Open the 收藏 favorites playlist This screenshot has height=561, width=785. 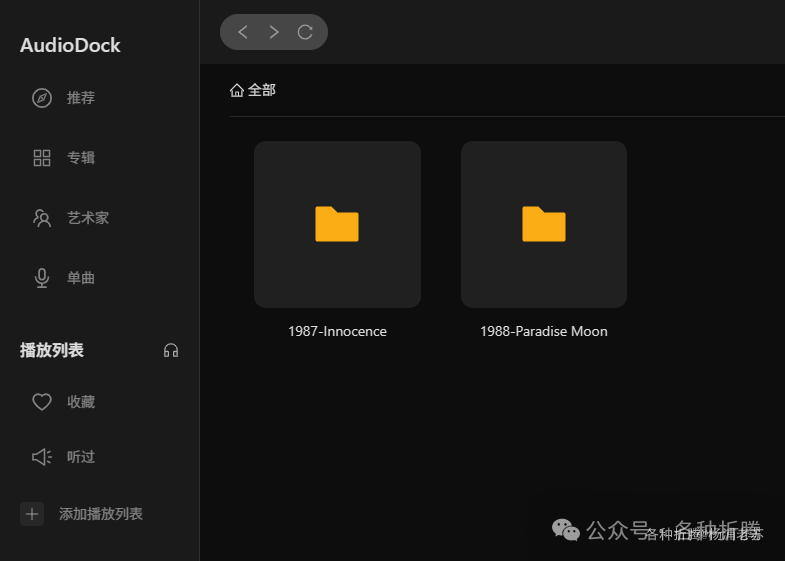tap(81, 402)
